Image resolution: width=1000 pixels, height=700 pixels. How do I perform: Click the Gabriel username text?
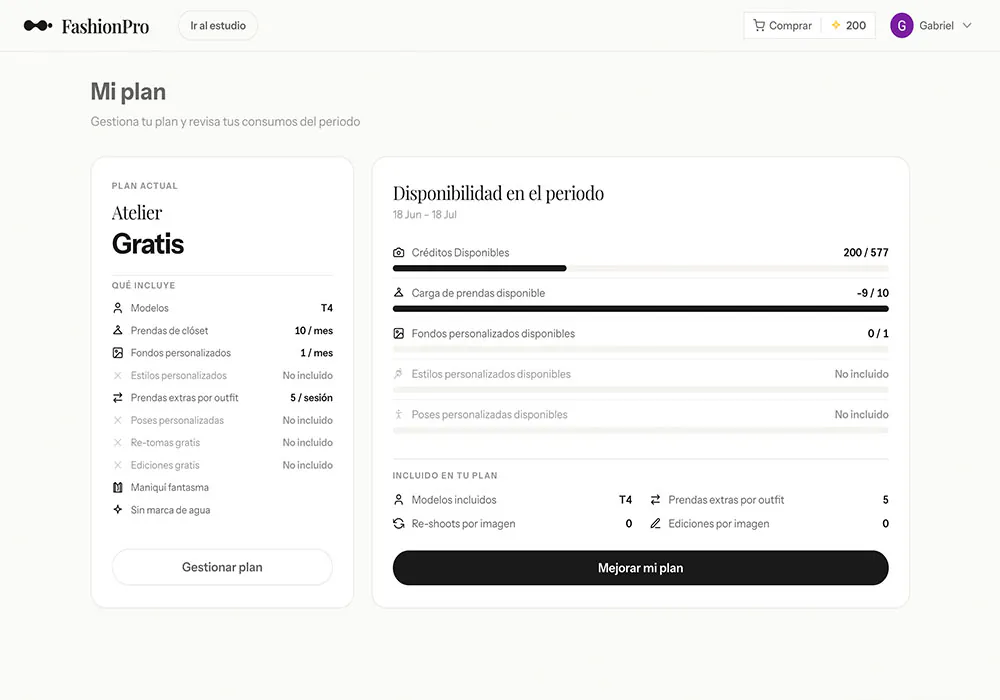tap(936, 26)
